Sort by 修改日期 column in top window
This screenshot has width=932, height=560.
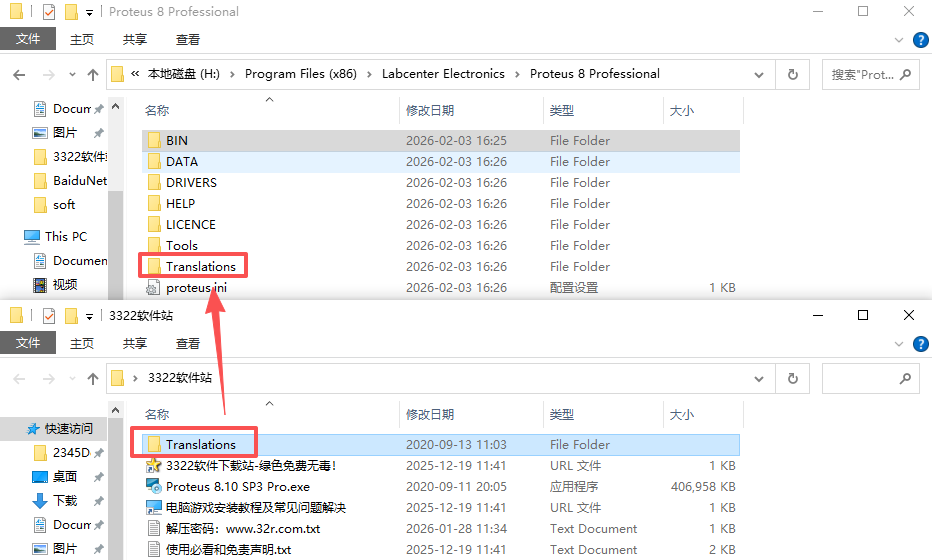point(430,111)
